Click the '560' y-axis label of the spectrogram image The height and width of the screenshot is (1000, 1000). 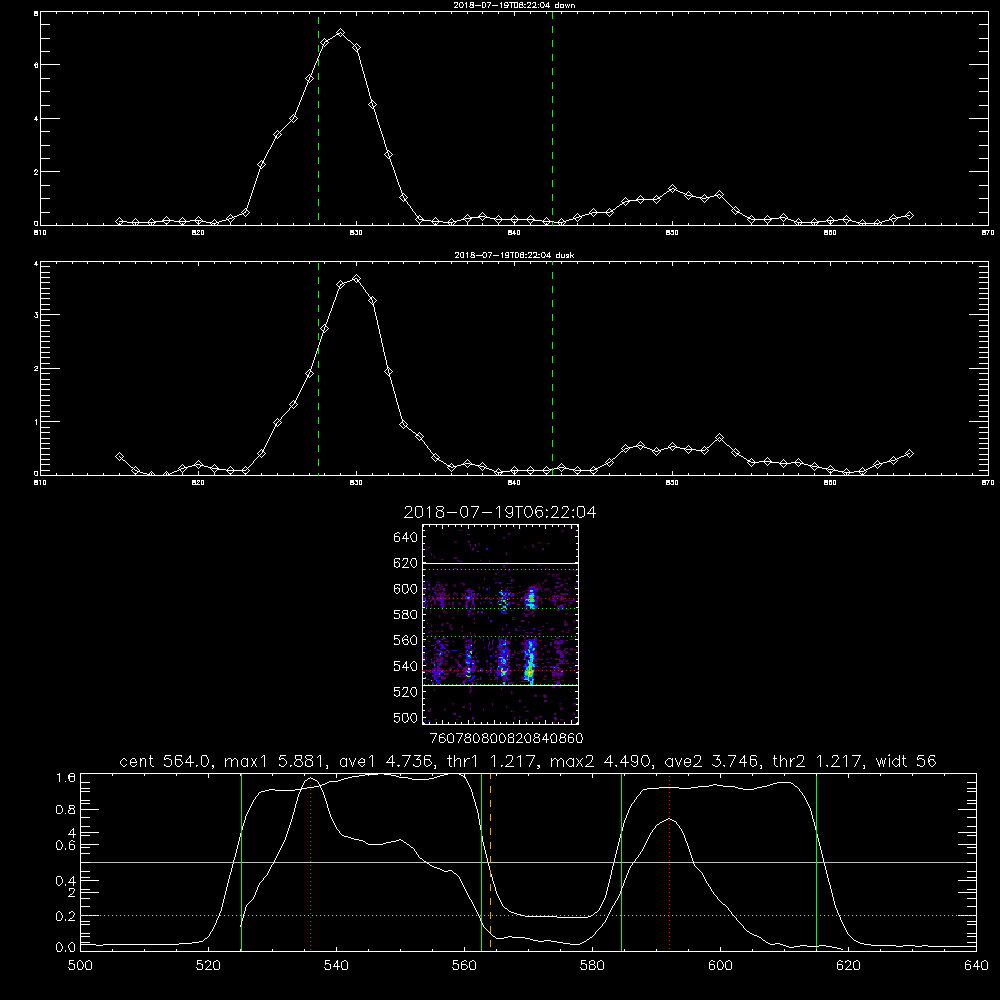point(406,640)
